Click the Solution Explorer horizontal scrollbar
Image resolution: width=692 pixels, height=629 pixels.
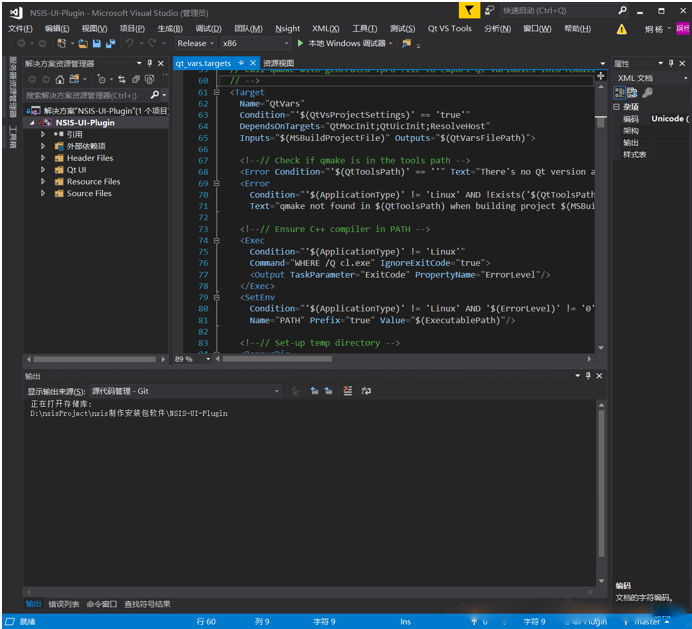(x=95, y=359)
